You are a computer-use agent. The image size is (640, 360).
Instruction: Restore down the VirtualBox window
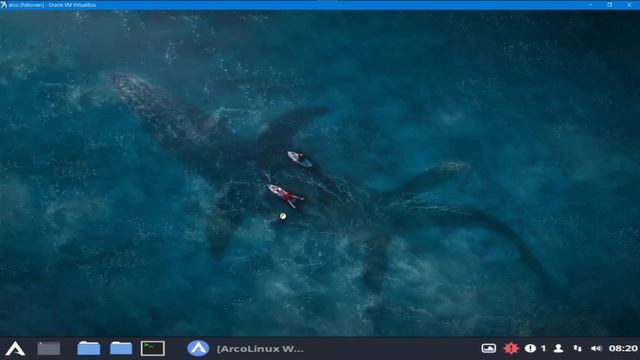coord(610,4)
